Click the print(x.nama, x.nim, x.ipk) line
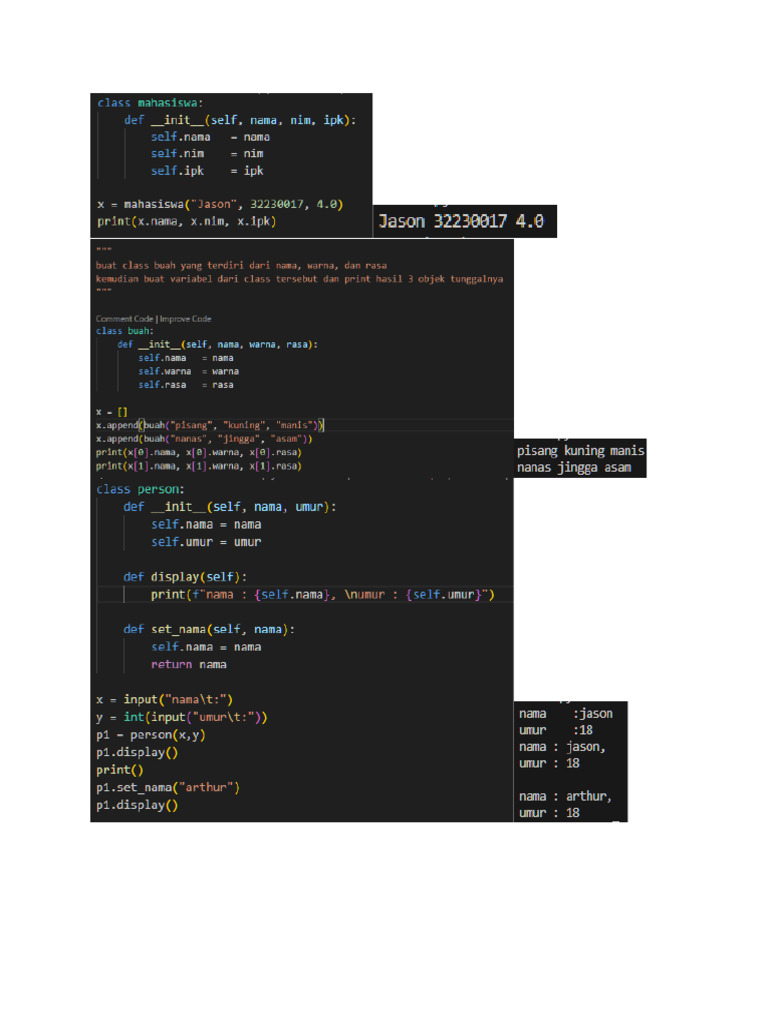Image resolution: width=768 pixels, height=1024 pixels. coord(186,221)
